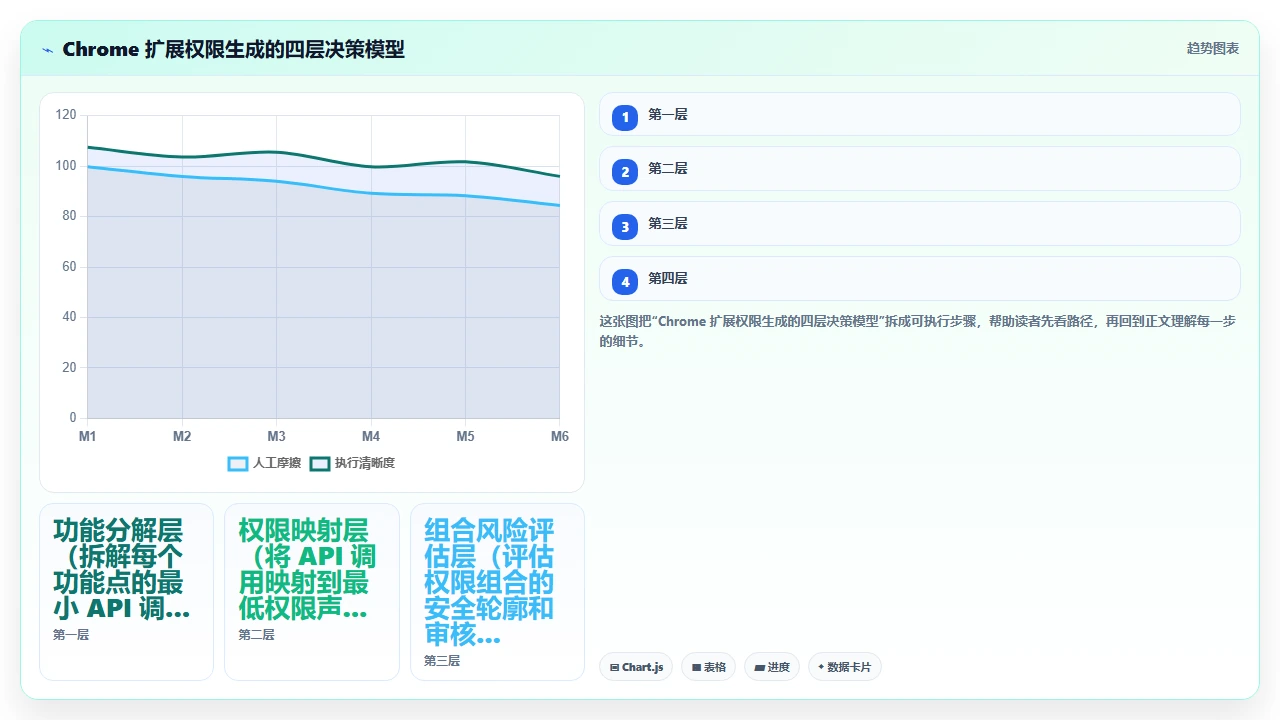Click the 80 y-axis value
This screenshot has width=1280, height=720.
[69, 216]
